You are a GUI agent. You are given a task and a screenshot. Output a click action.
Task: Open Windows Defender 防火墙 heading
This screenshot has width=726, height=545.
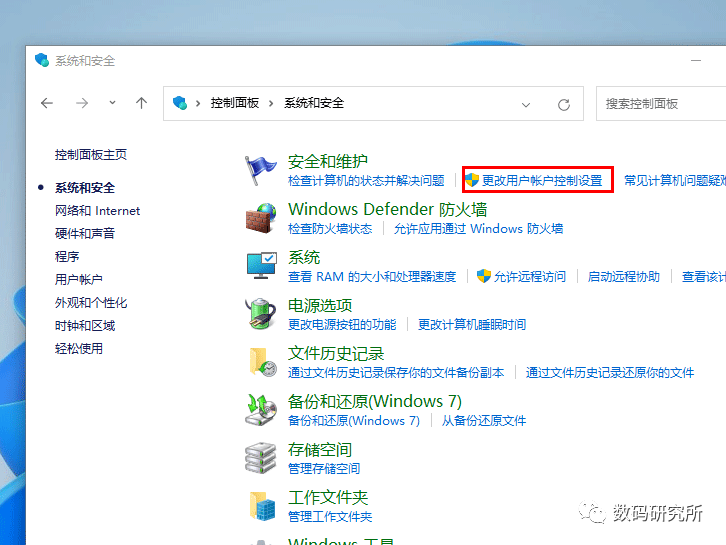(387, 209)
